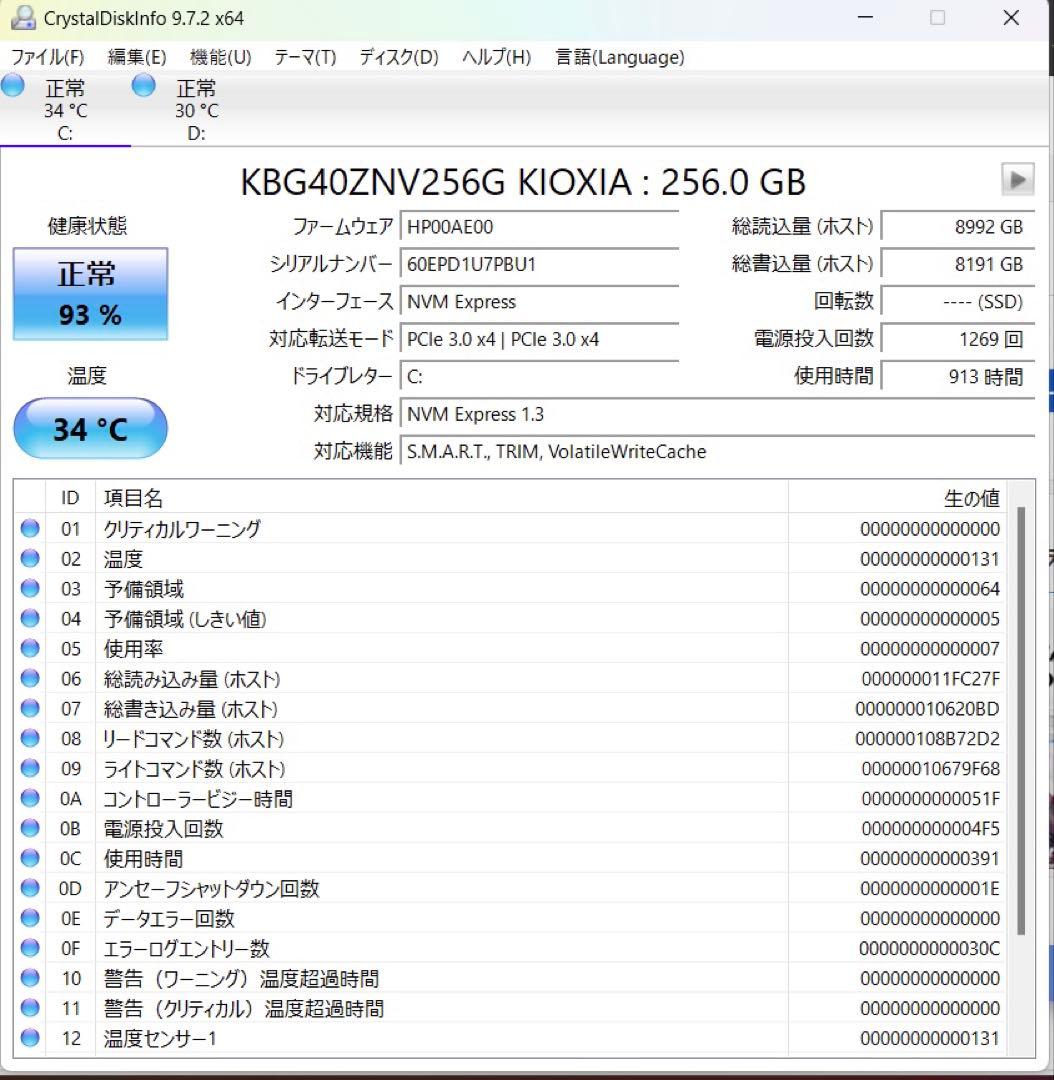The image size is (1054, 1080).
Task: Click the 34°C temperature badge
Action: [90, 429]
